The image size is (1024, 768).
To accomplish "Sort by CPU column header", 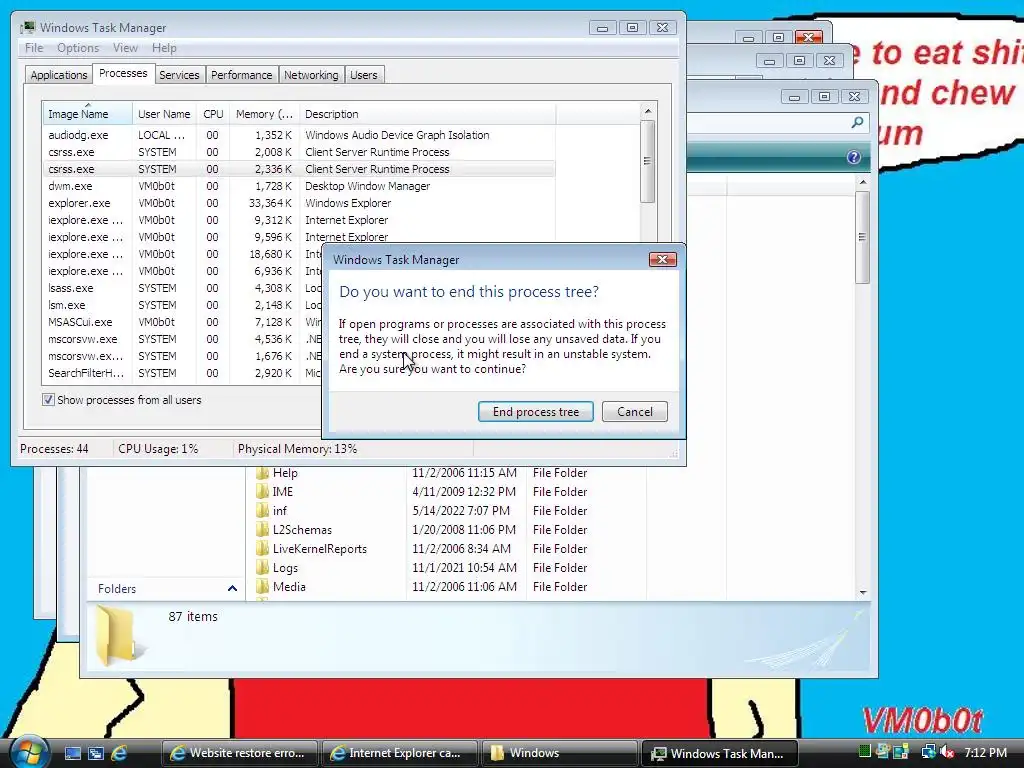I will (x=213, y=114).
